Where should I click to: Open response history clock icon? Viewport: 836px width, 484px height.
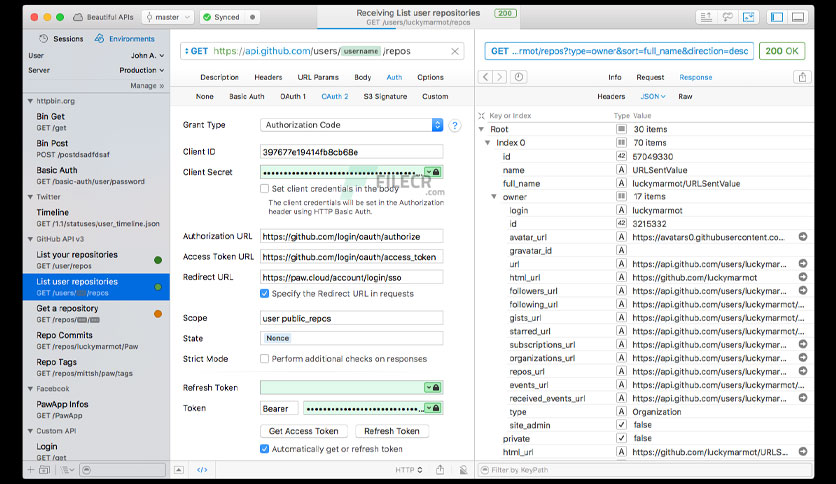(519, 77)
